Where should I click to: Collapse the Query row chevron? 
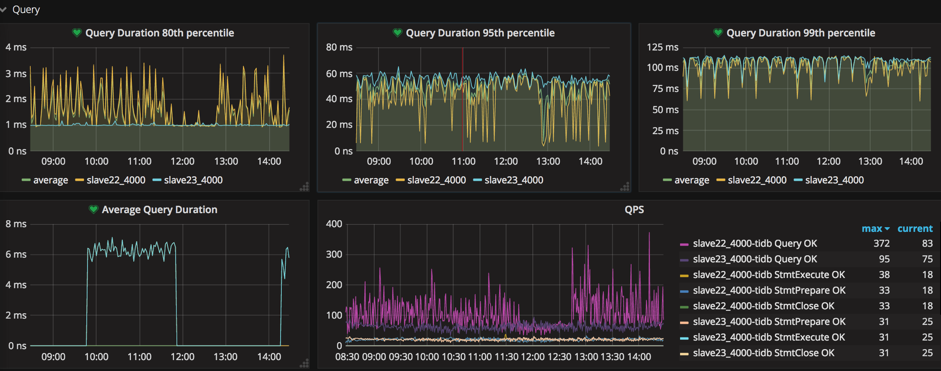(3, 10)
